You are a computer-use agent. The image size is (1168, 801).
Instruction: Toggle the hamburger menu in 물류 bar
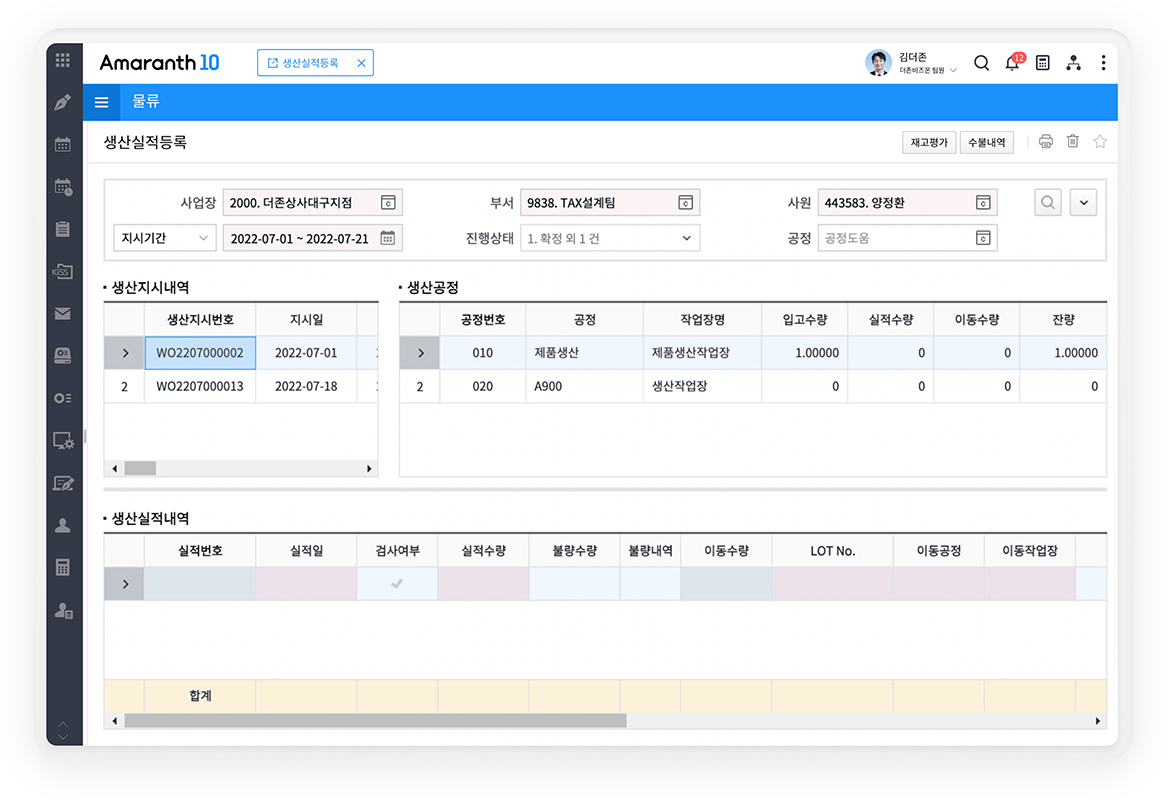[x=101, y=102]
